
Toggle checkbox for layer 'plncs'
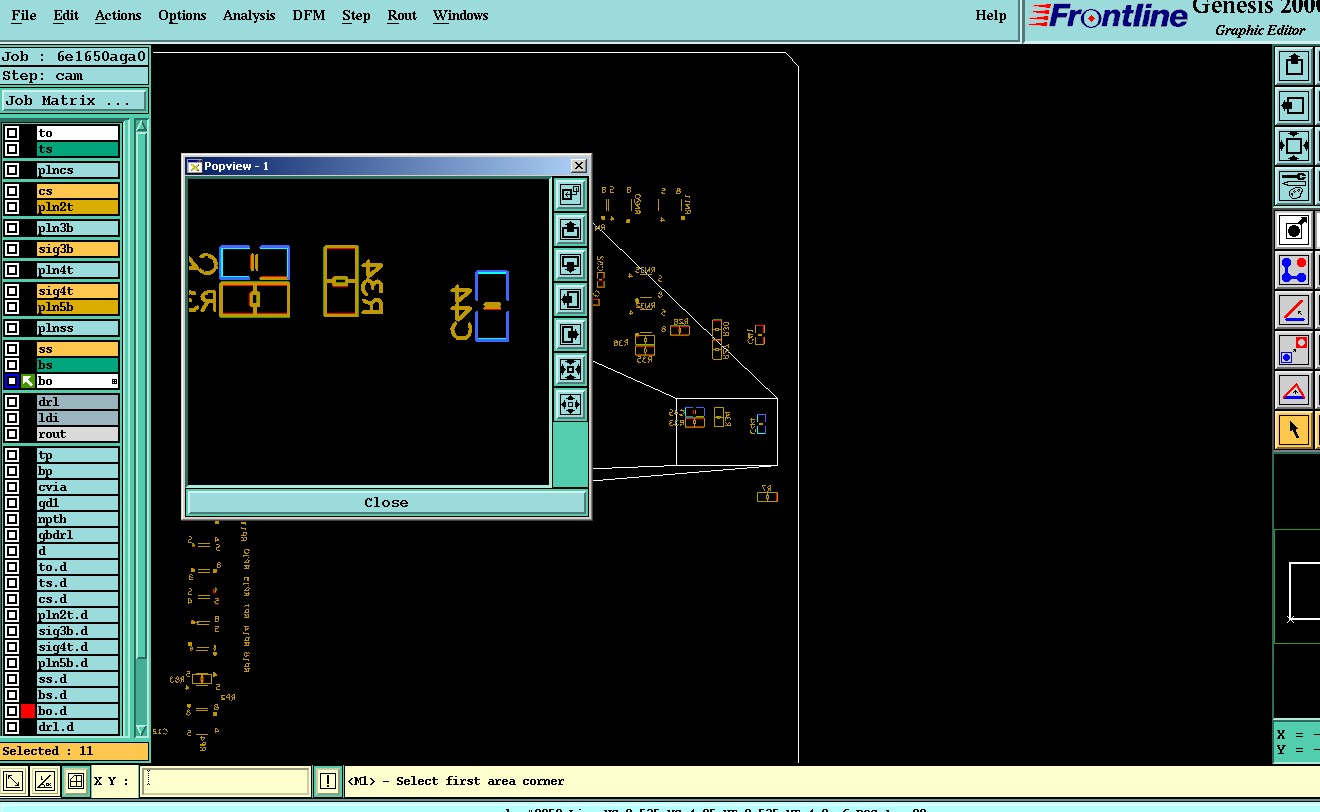pos(12,170)
